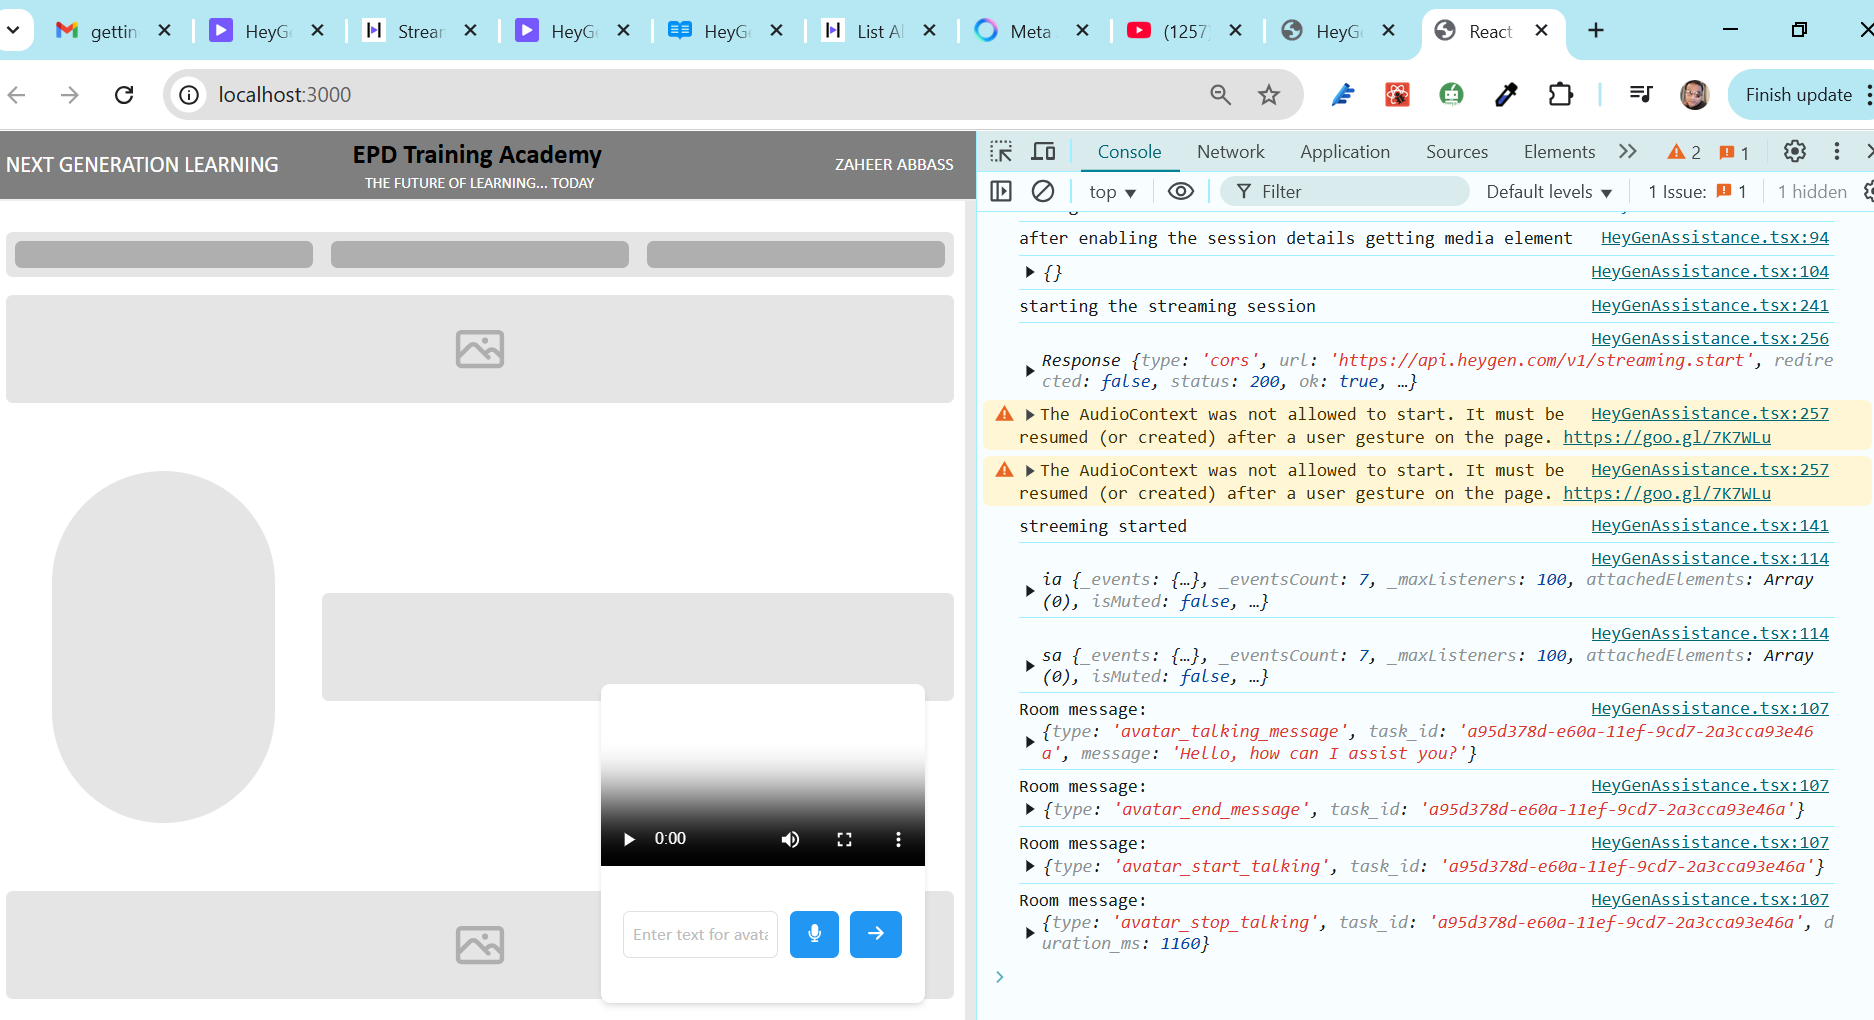Open media controls in Chrome toolbar
Image resolution: width=1874 pixels, height=1020 pixels.
pyautogui.click(x=1641, y=95)
